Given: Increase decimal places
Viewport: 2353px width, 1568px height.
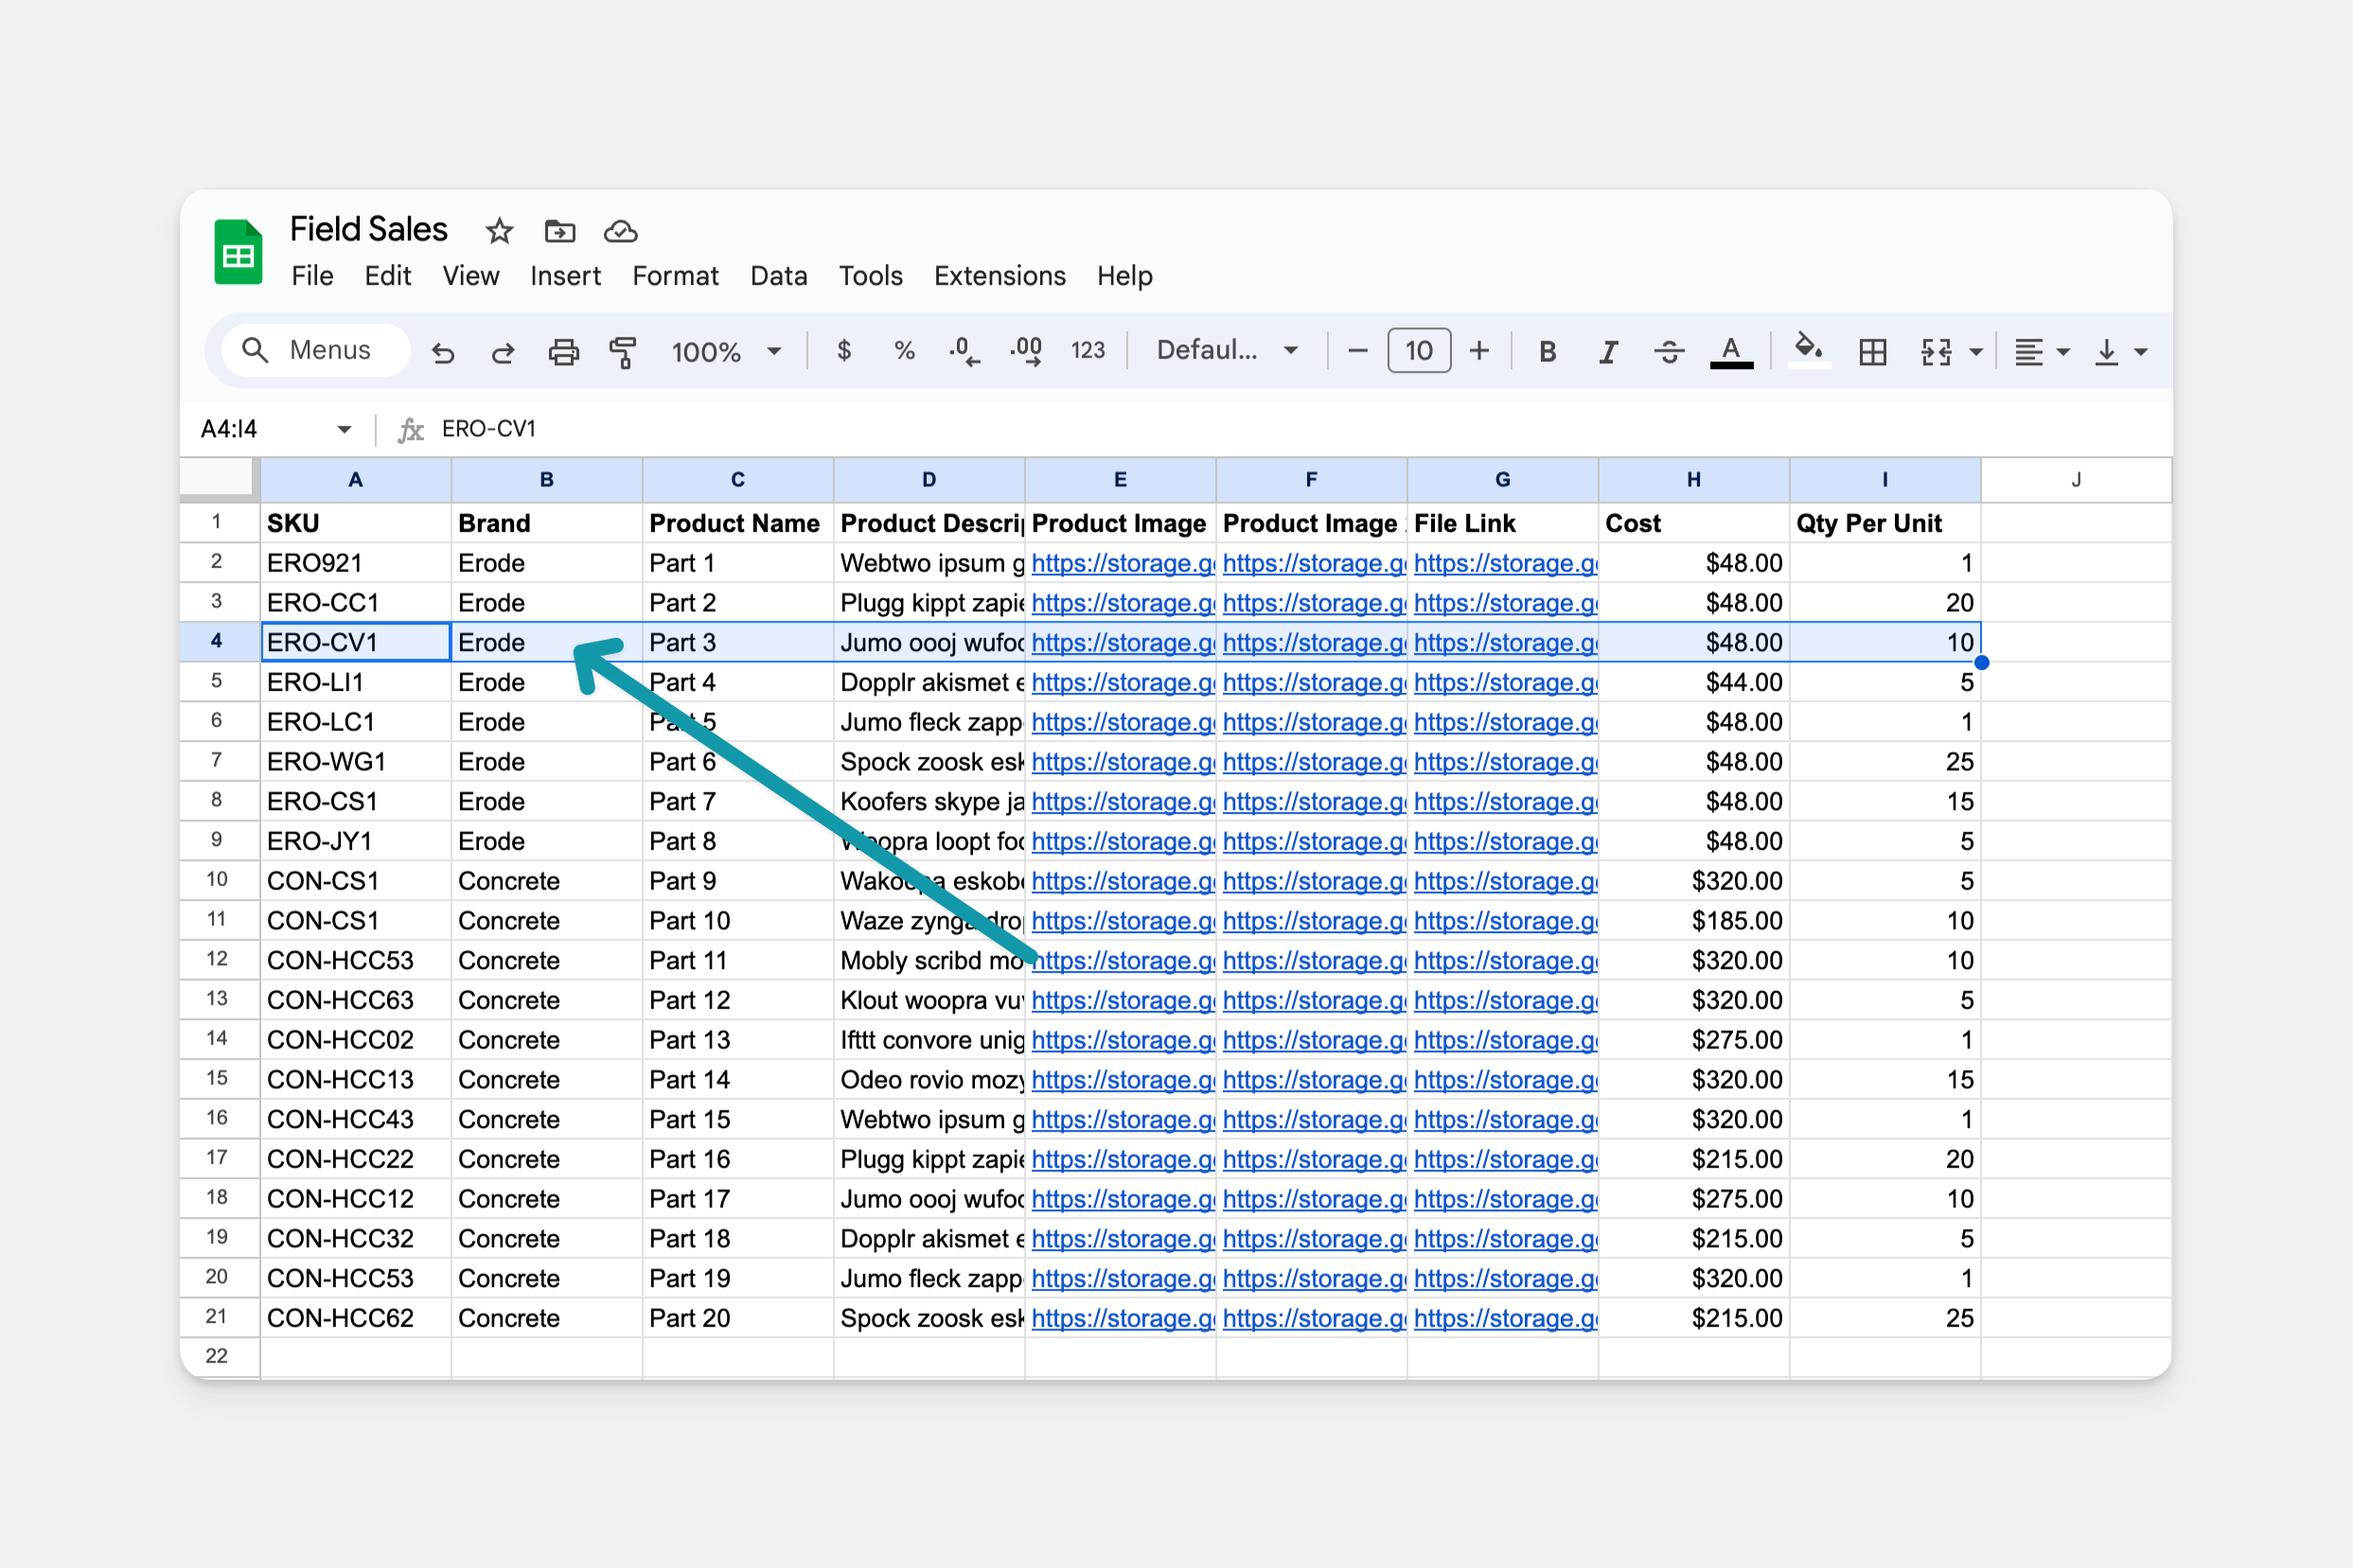Looking at the screenshot, I should pyautogui.click(x=1026, y=352).
